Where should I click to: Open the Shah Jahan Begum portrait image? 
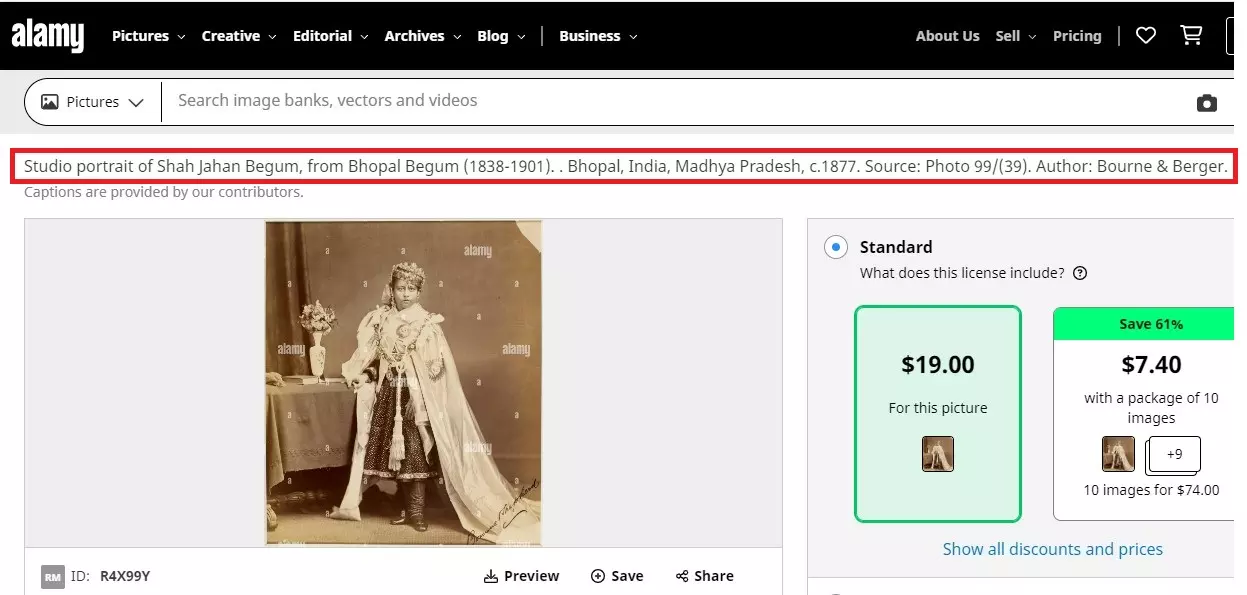coord(403,383)
